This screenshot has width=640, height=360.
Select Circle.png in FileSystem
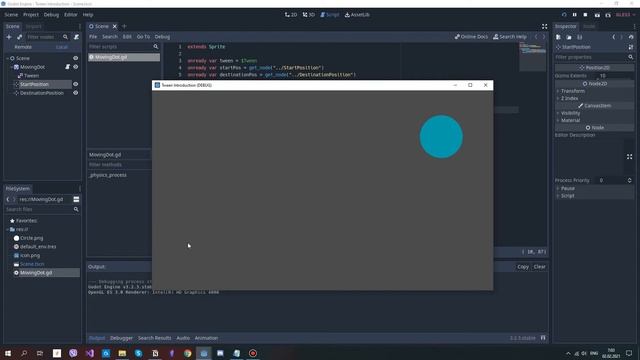pyautogui.click(x=31, y=238)
